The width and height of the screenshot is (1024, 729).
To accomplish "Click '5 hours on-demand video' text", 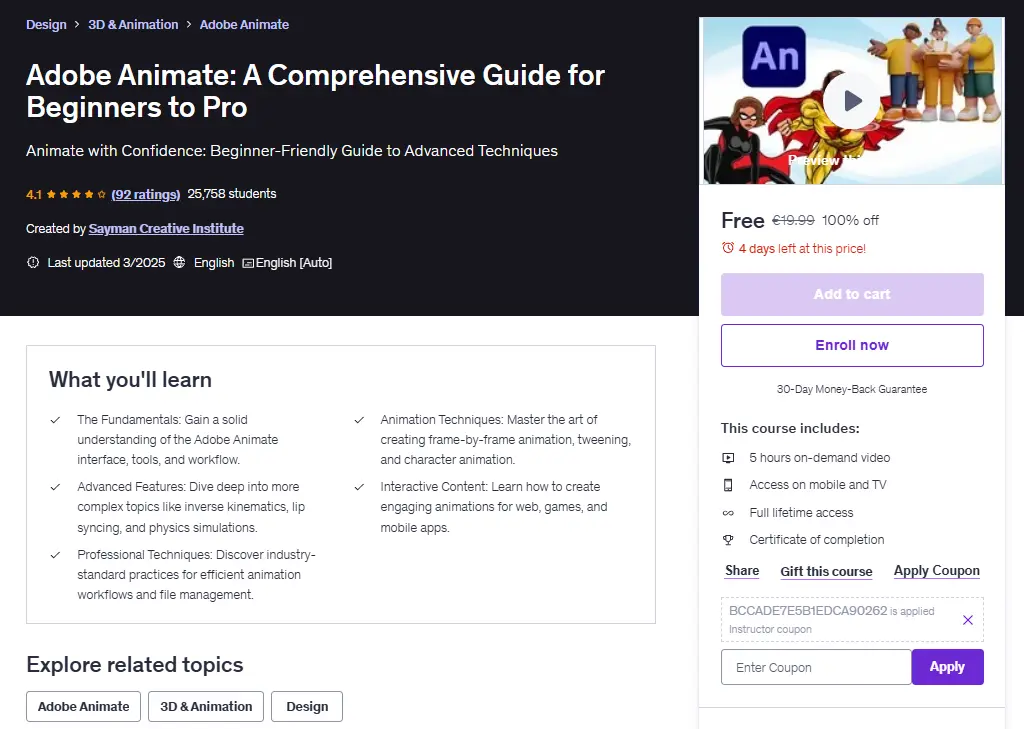I will click(820, 458).
